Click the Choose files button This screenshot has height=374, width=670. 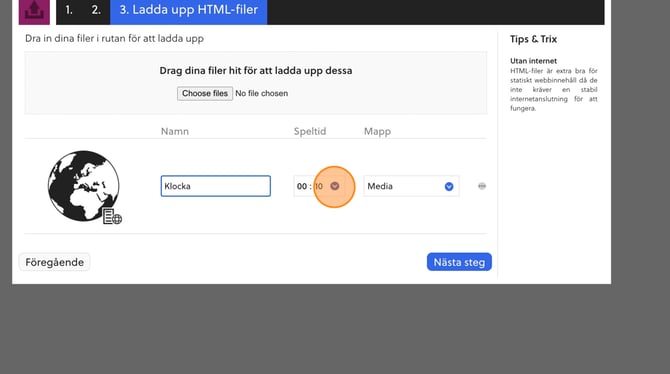point(205,93)
